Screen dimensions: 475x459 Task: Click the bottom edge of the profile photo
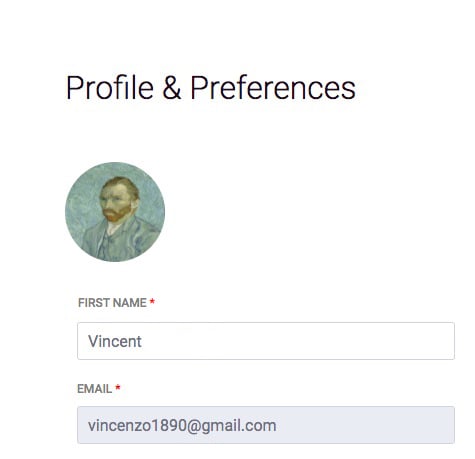click(x=115, y=260)
